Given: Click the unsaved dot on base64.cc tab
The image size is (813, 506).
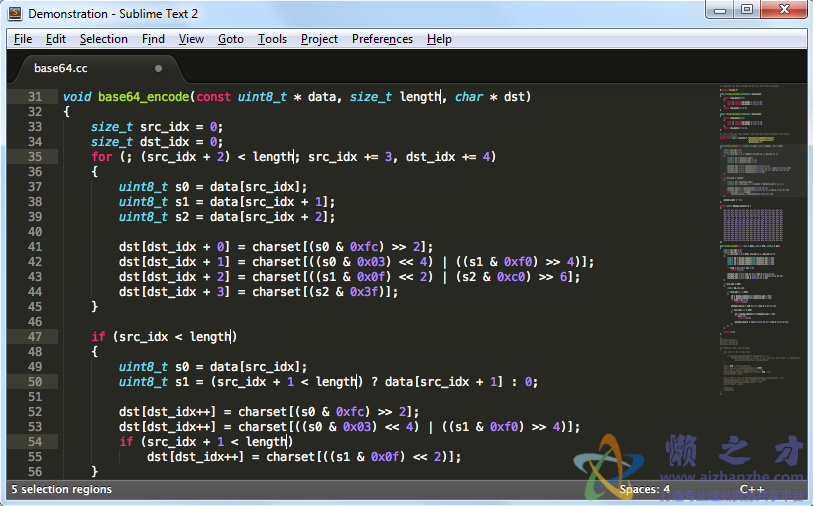Looking at the screenshot, I should pos(158,68).
